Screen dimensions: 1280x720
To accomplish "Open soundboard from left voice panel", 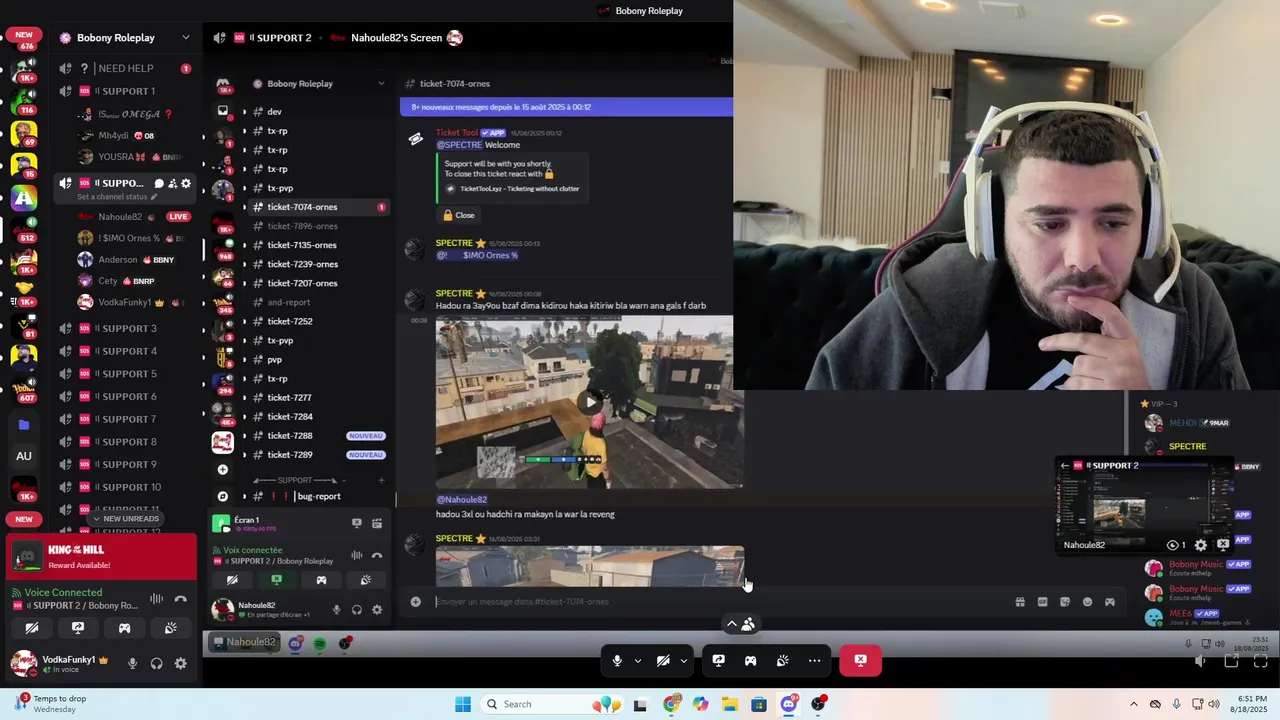I will point(171,628).
